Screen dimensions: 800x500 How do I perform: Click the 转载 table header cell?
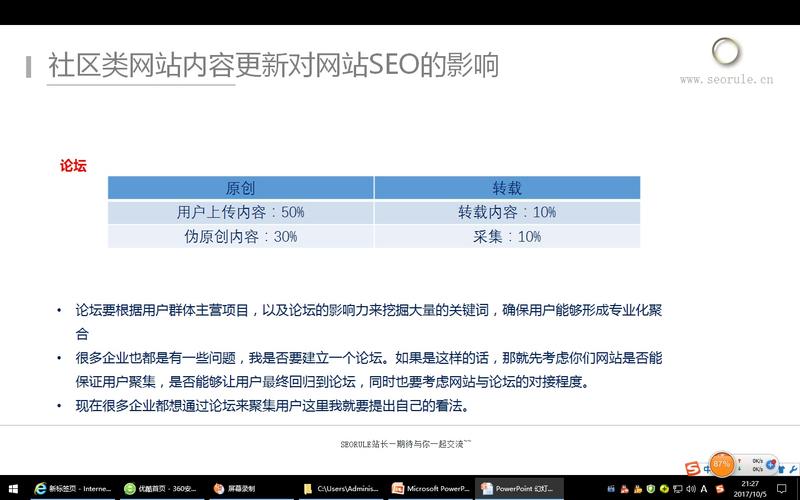[507, 188]
